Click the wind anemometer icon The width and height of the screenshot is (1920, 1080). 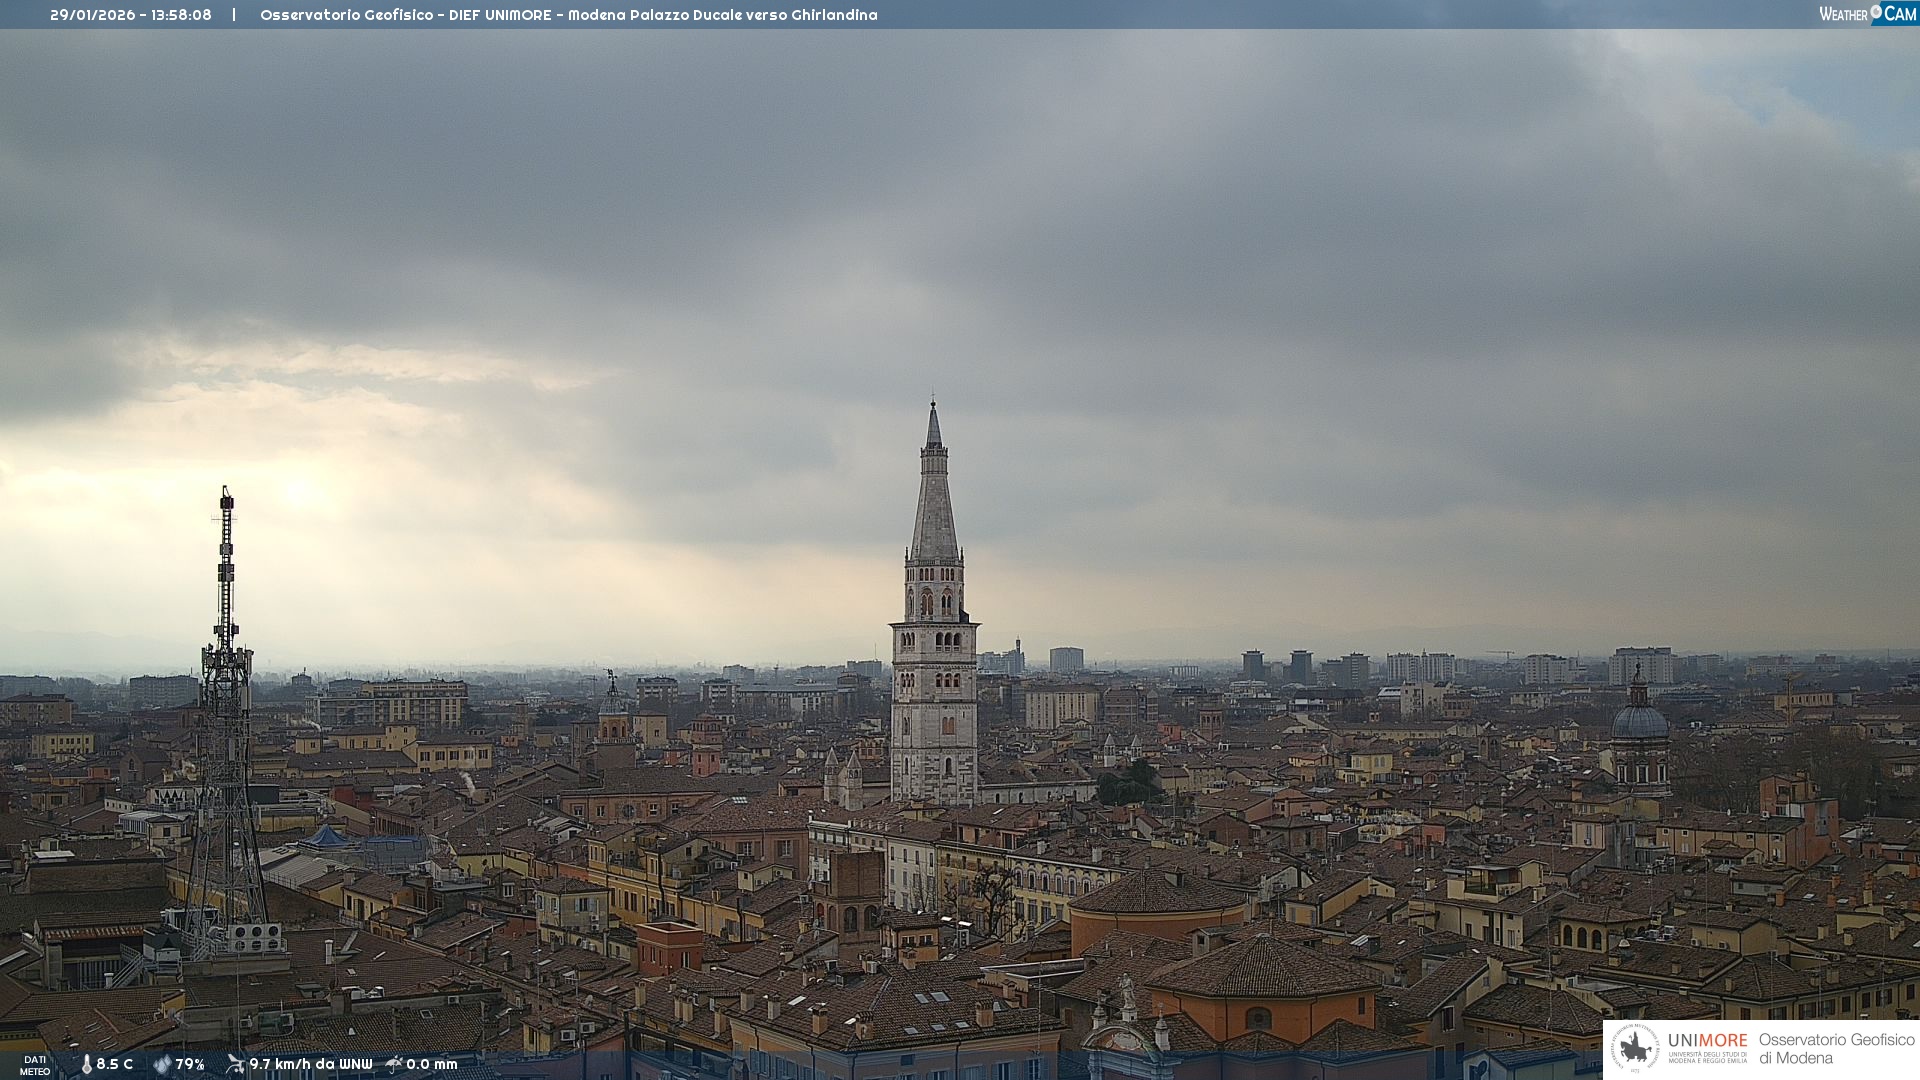235,1064
